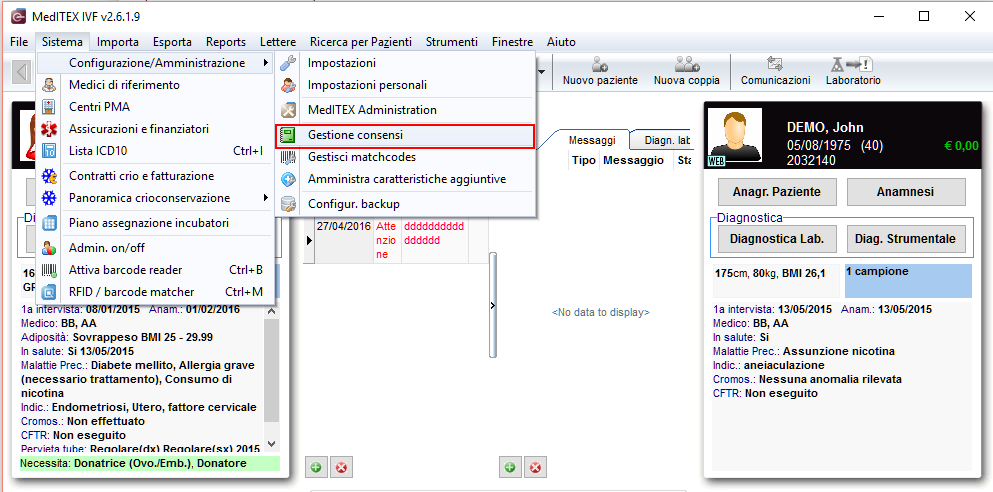Viewport: 993px width, 492px height.
Task: Click the Anamnesi button
Action: click(x=906, y=192)
